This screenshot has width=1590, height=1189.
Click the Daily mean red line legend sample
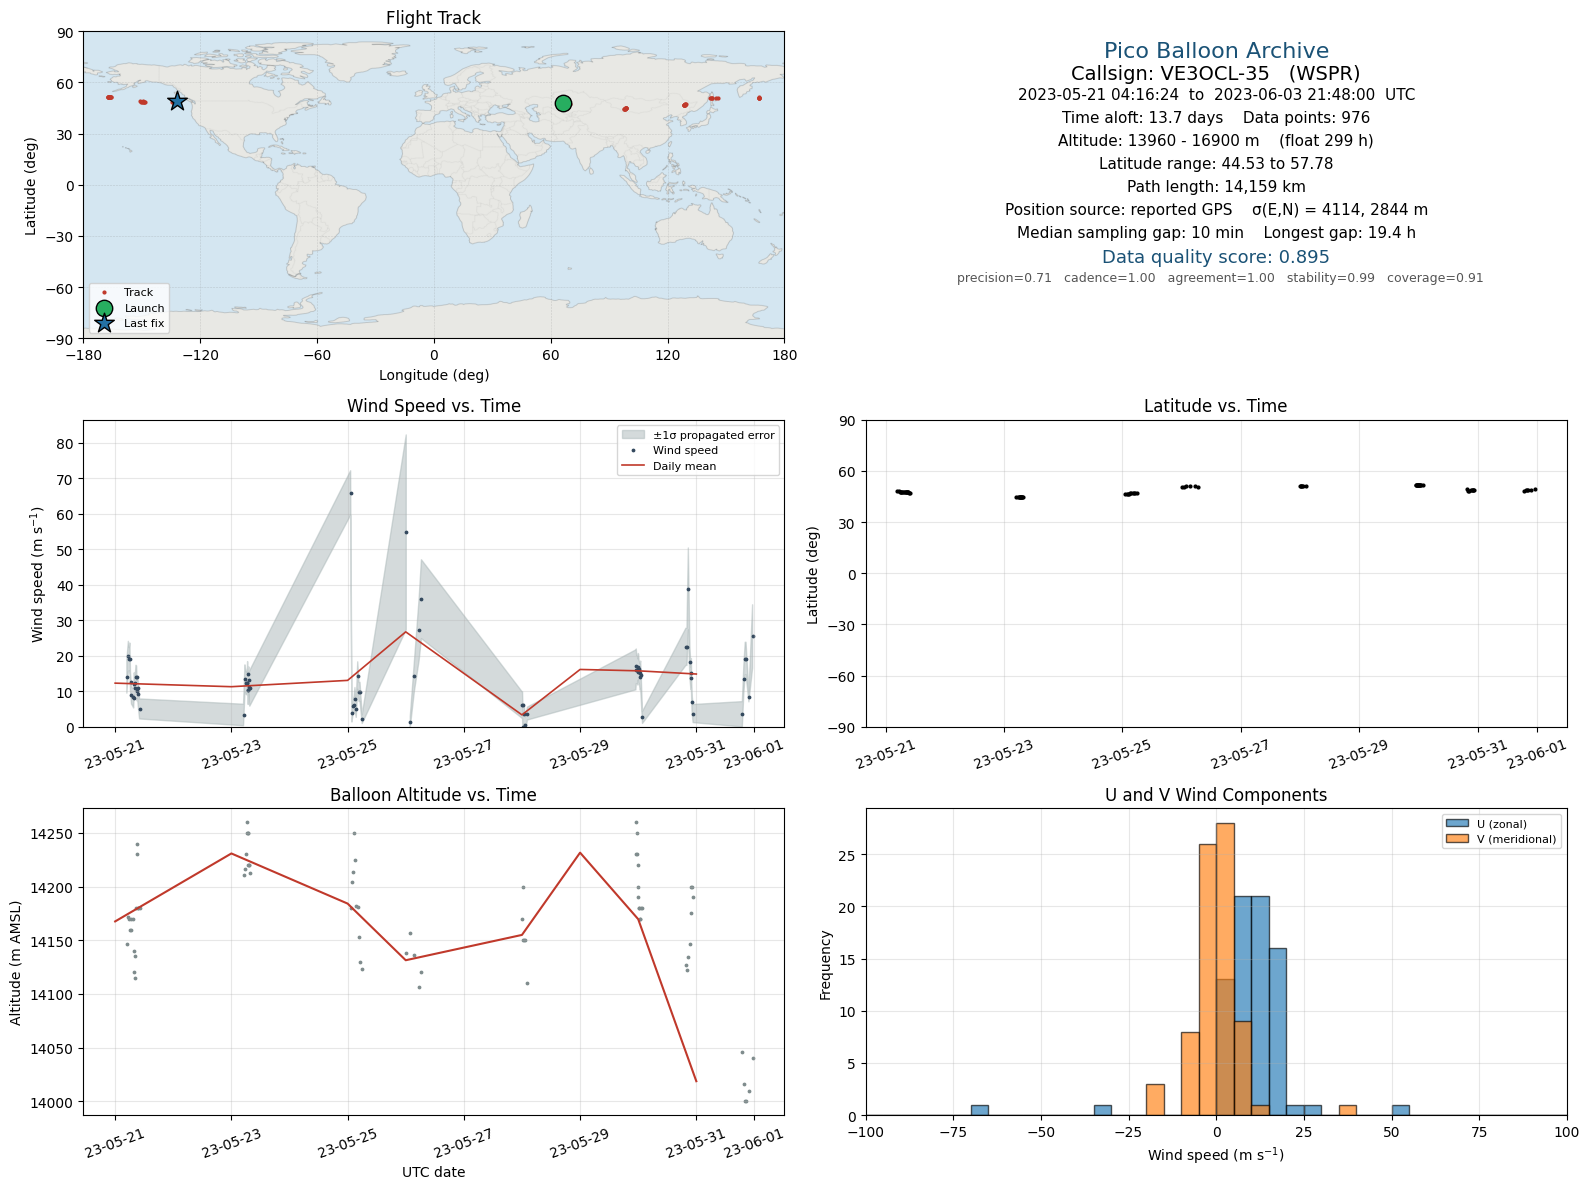coord(633,466)
